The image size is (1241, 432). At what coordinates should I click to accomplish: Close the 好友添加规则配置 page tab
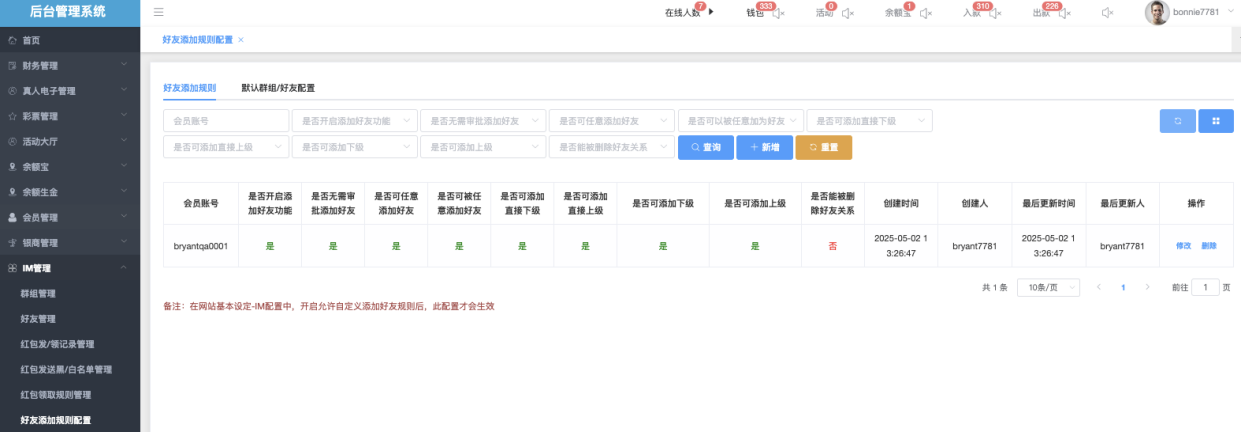241,39
